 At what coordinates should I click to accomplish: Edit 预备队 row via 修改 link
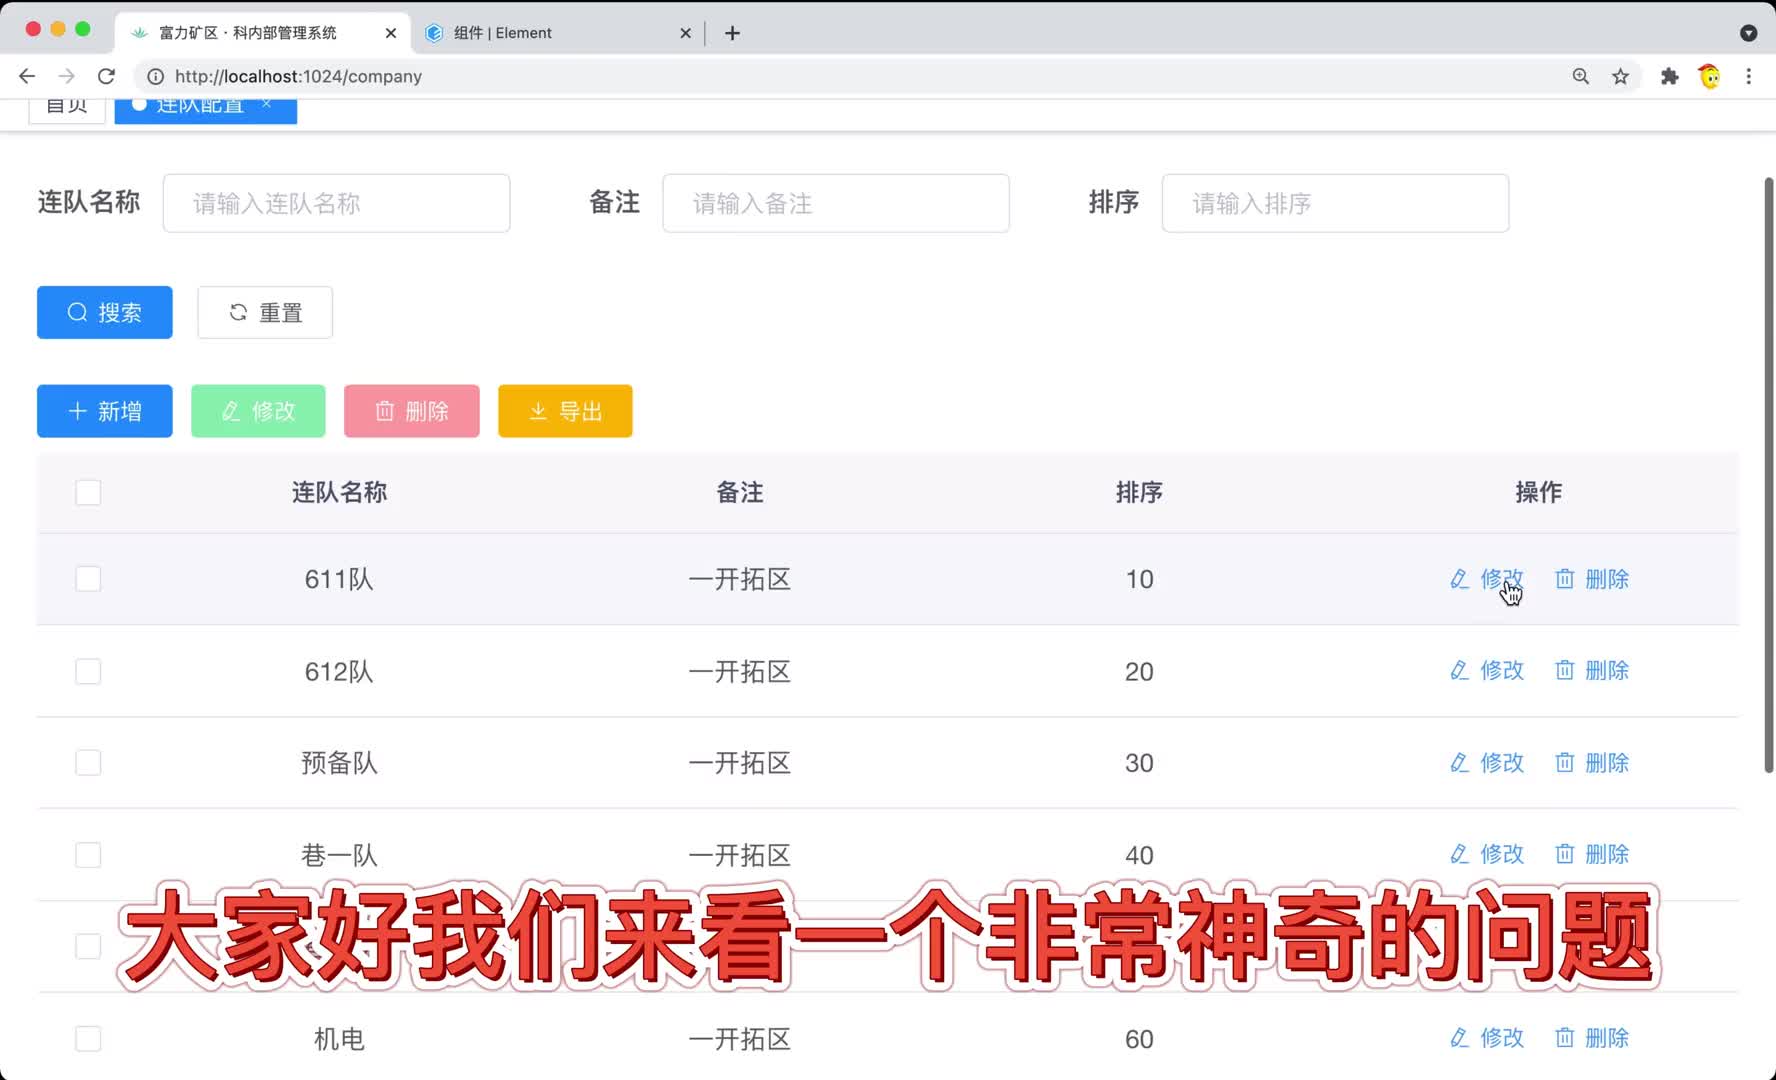click(1487, 762)
